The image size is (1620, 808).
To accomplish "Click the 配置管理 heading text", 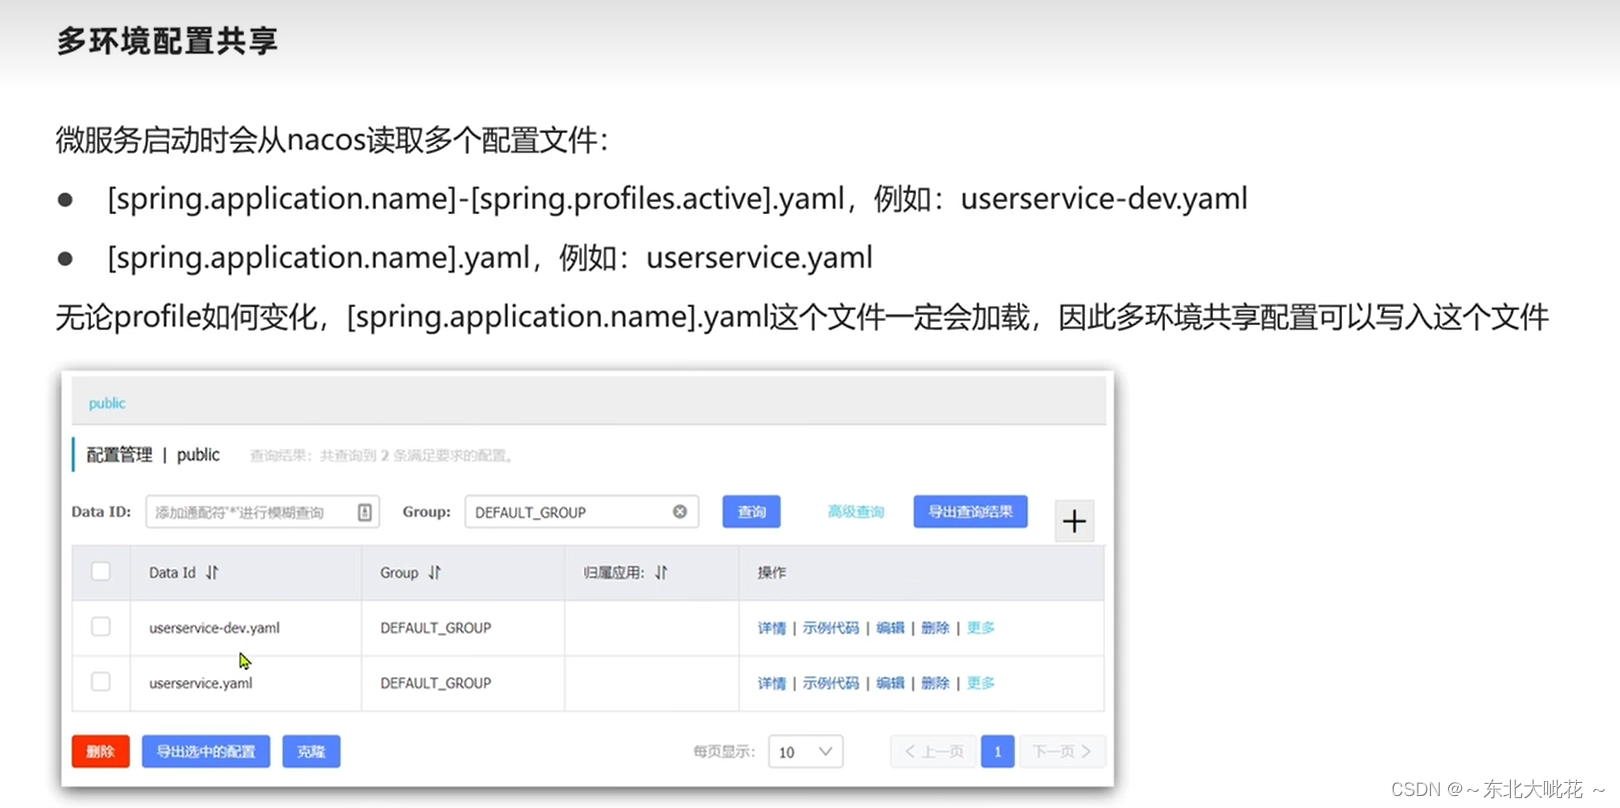I will [119, 455].
